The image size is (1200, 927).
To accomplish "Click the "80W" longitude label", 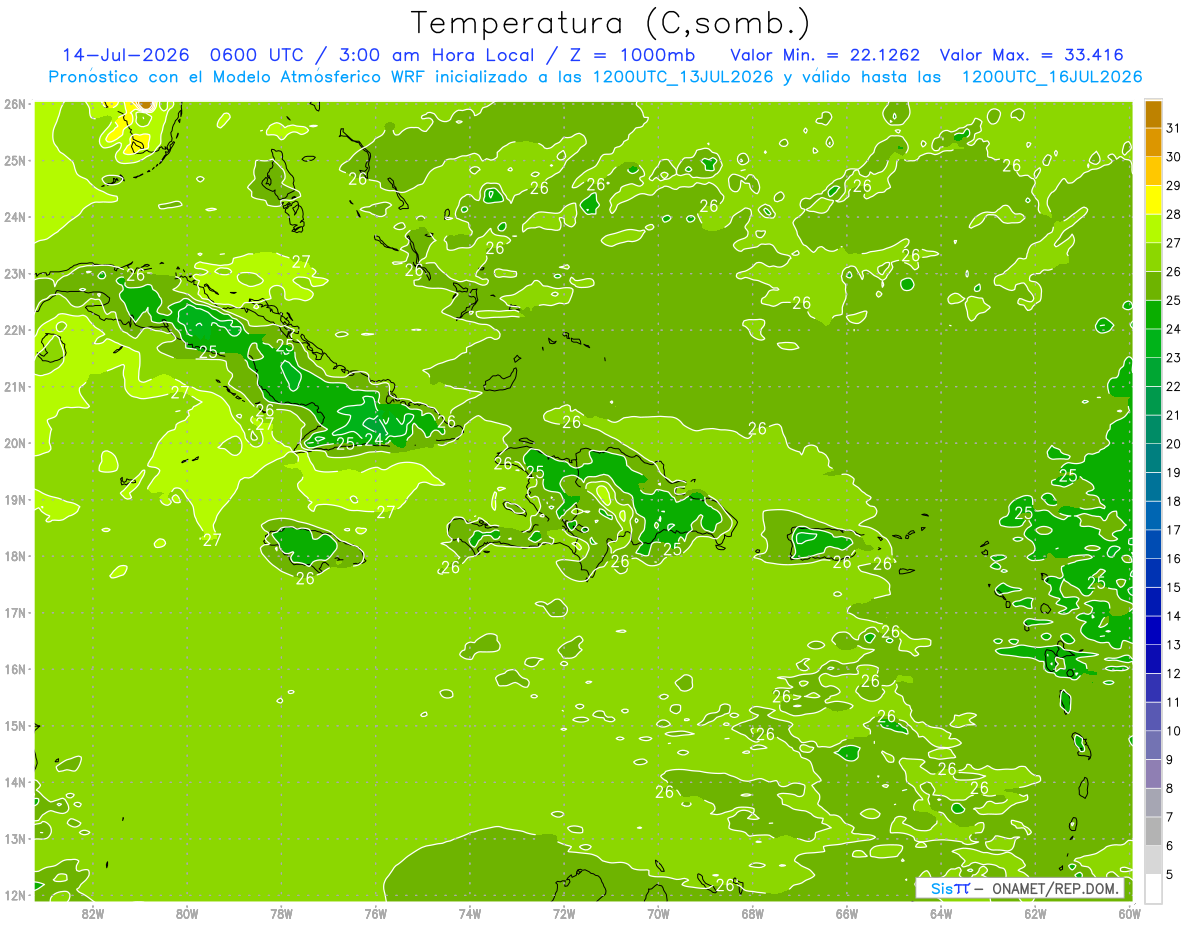I will (186, 913).
